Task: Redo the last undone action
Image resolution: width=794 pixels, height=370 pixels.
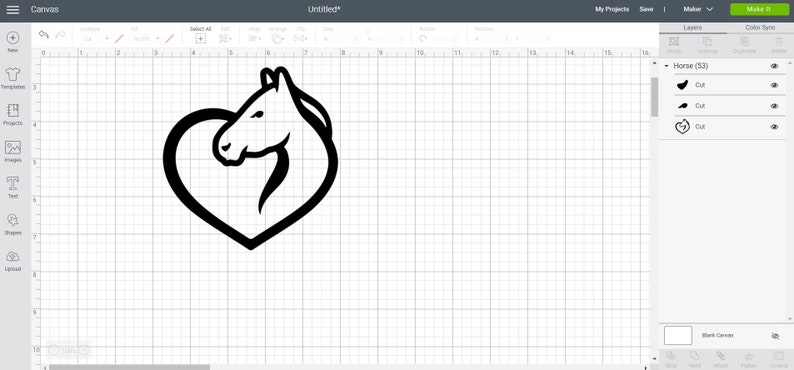Action: click(60, 34)
